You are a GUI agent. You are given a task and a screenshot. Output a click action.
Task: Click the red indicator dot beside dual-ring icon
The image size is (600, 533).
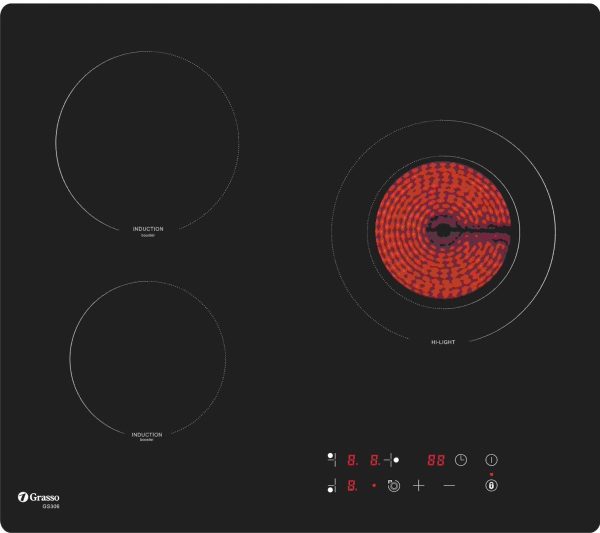click(374, 486)
